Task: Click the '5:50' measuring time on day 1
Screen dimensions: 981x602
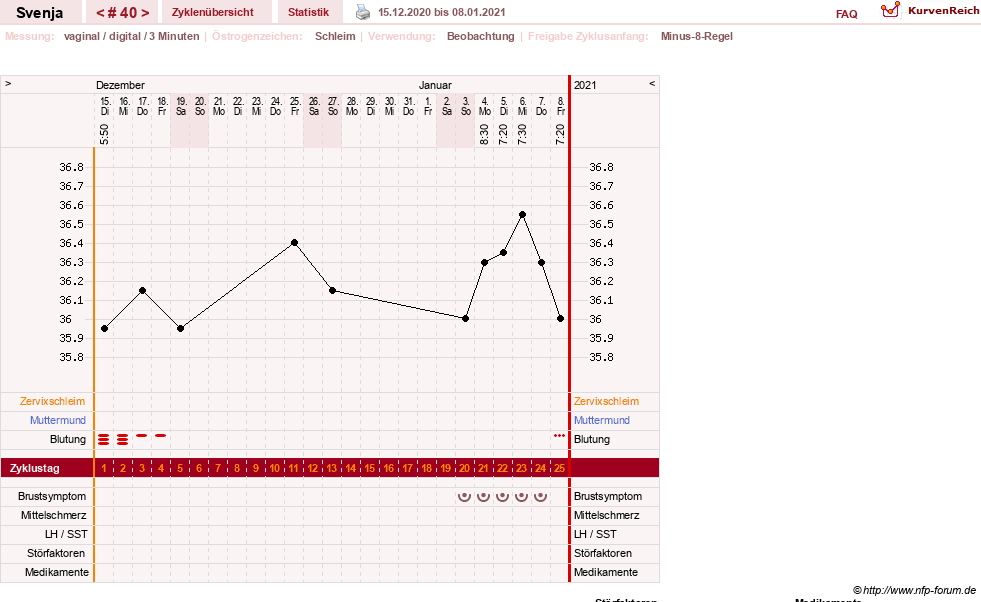Action: (104, 134)
